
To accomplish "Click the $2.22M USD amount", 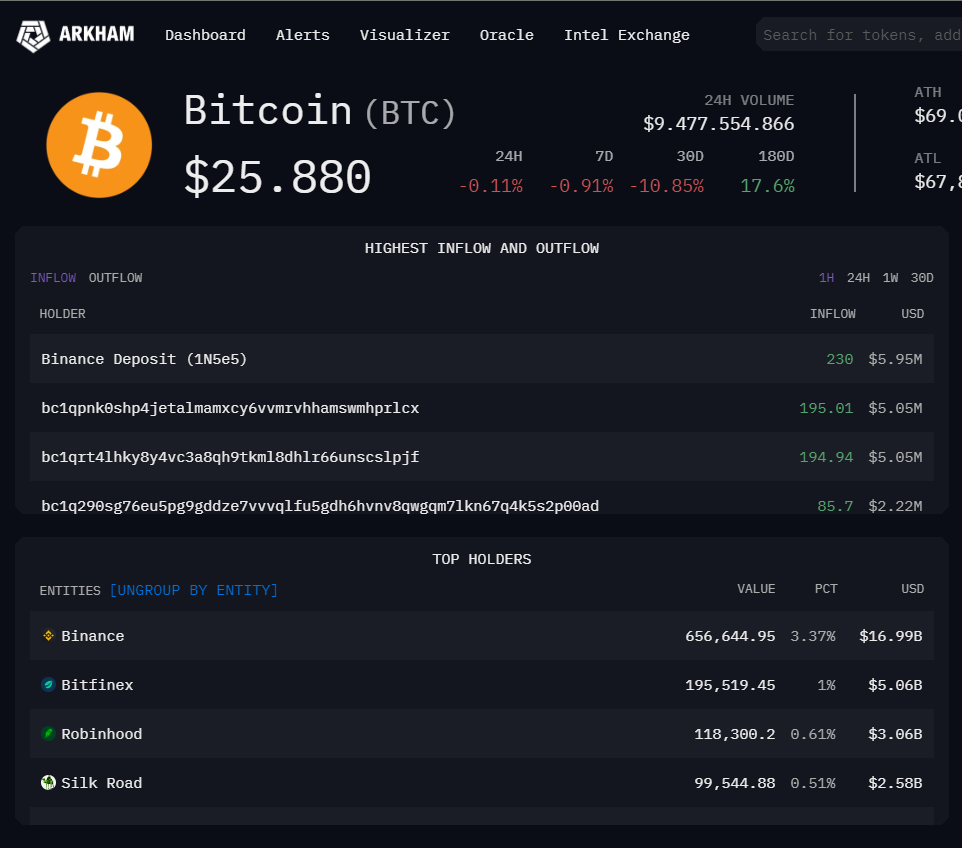I will click(x=895, y=506).
